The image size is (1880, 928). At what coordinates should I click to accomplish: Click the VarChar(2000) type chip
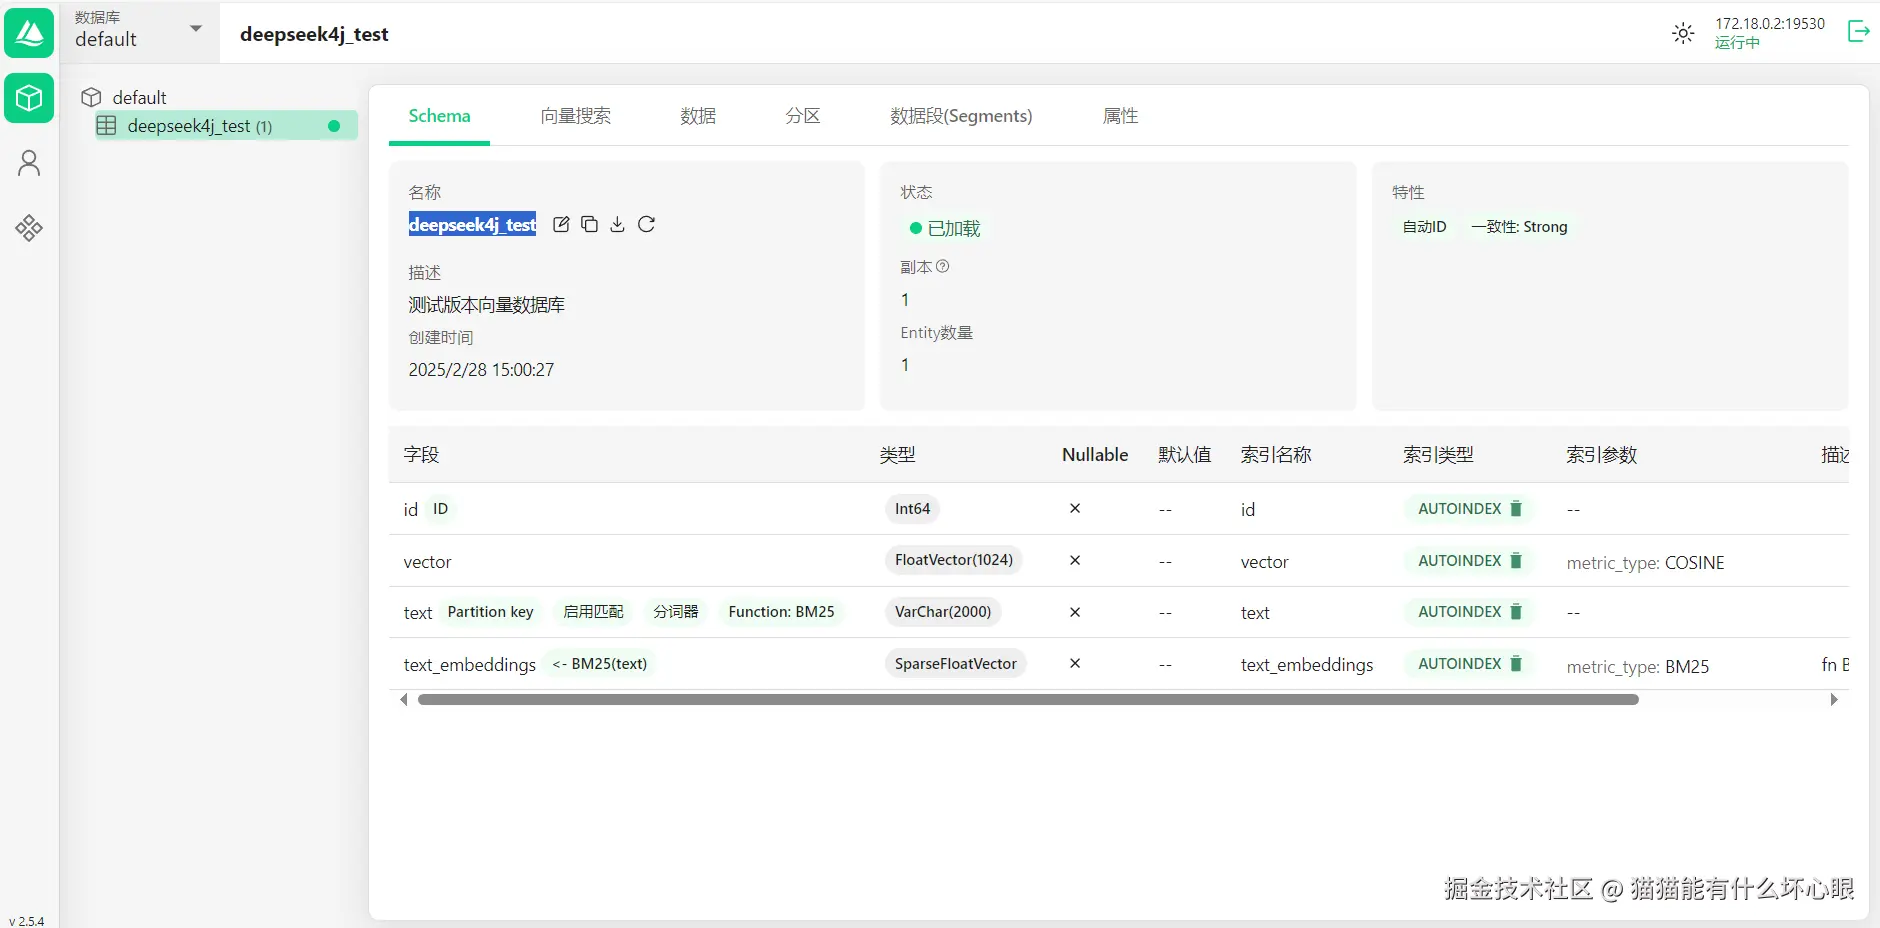(x=943, y=612)
